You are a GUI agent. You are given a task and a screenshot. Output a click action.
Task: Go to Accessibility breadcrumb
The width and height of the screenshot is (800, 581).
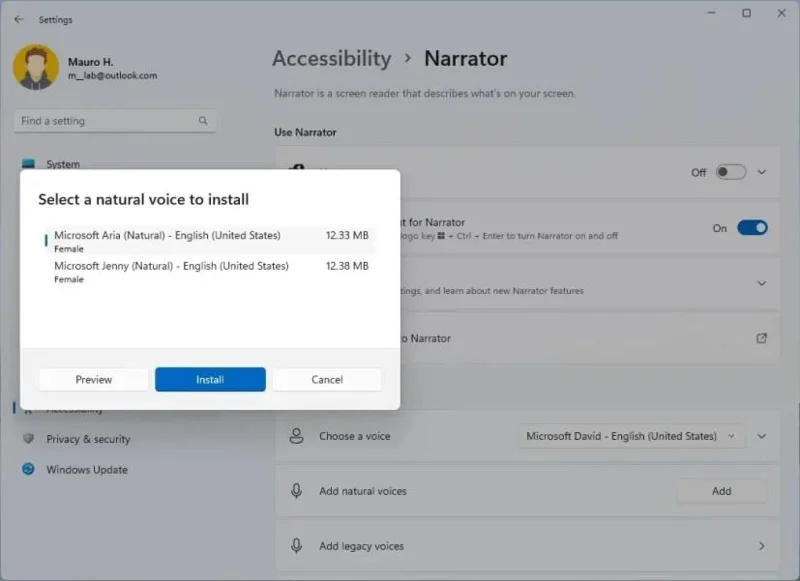332,58
